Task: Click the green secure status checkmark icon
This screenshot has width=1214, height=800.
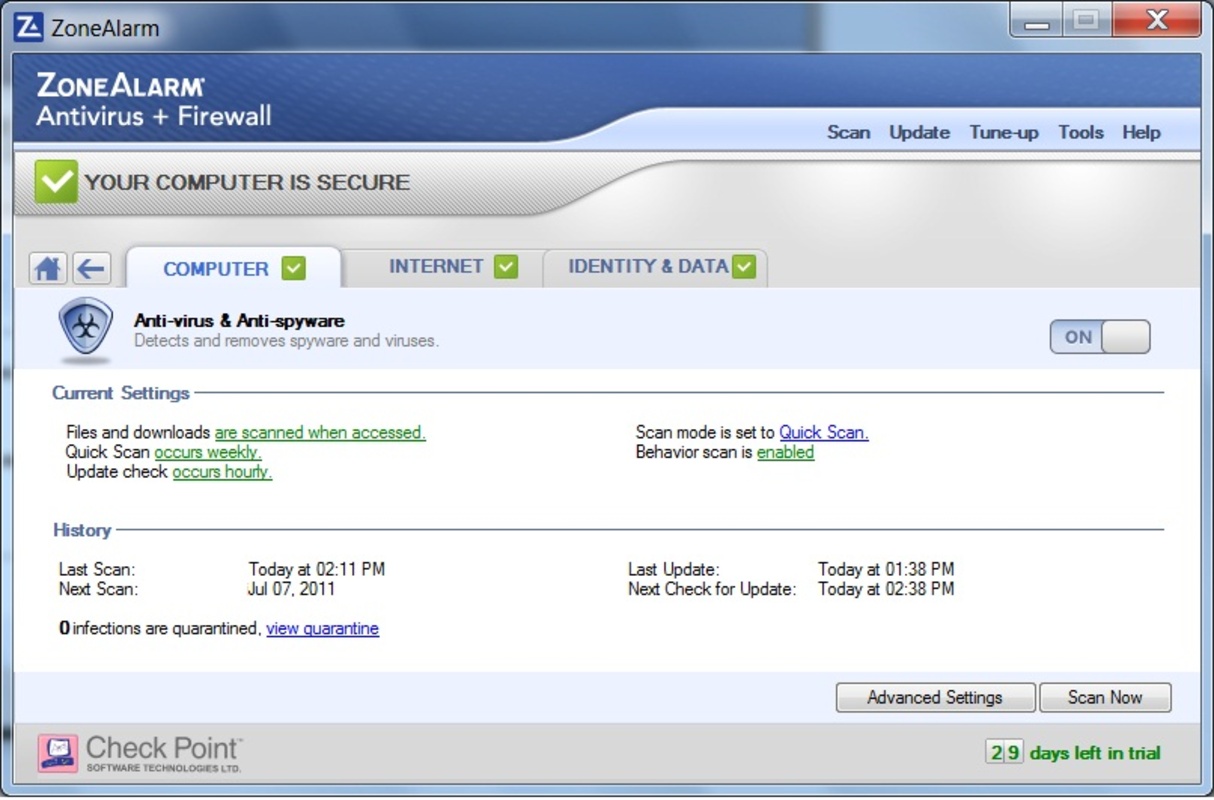Action: [56, 182]
